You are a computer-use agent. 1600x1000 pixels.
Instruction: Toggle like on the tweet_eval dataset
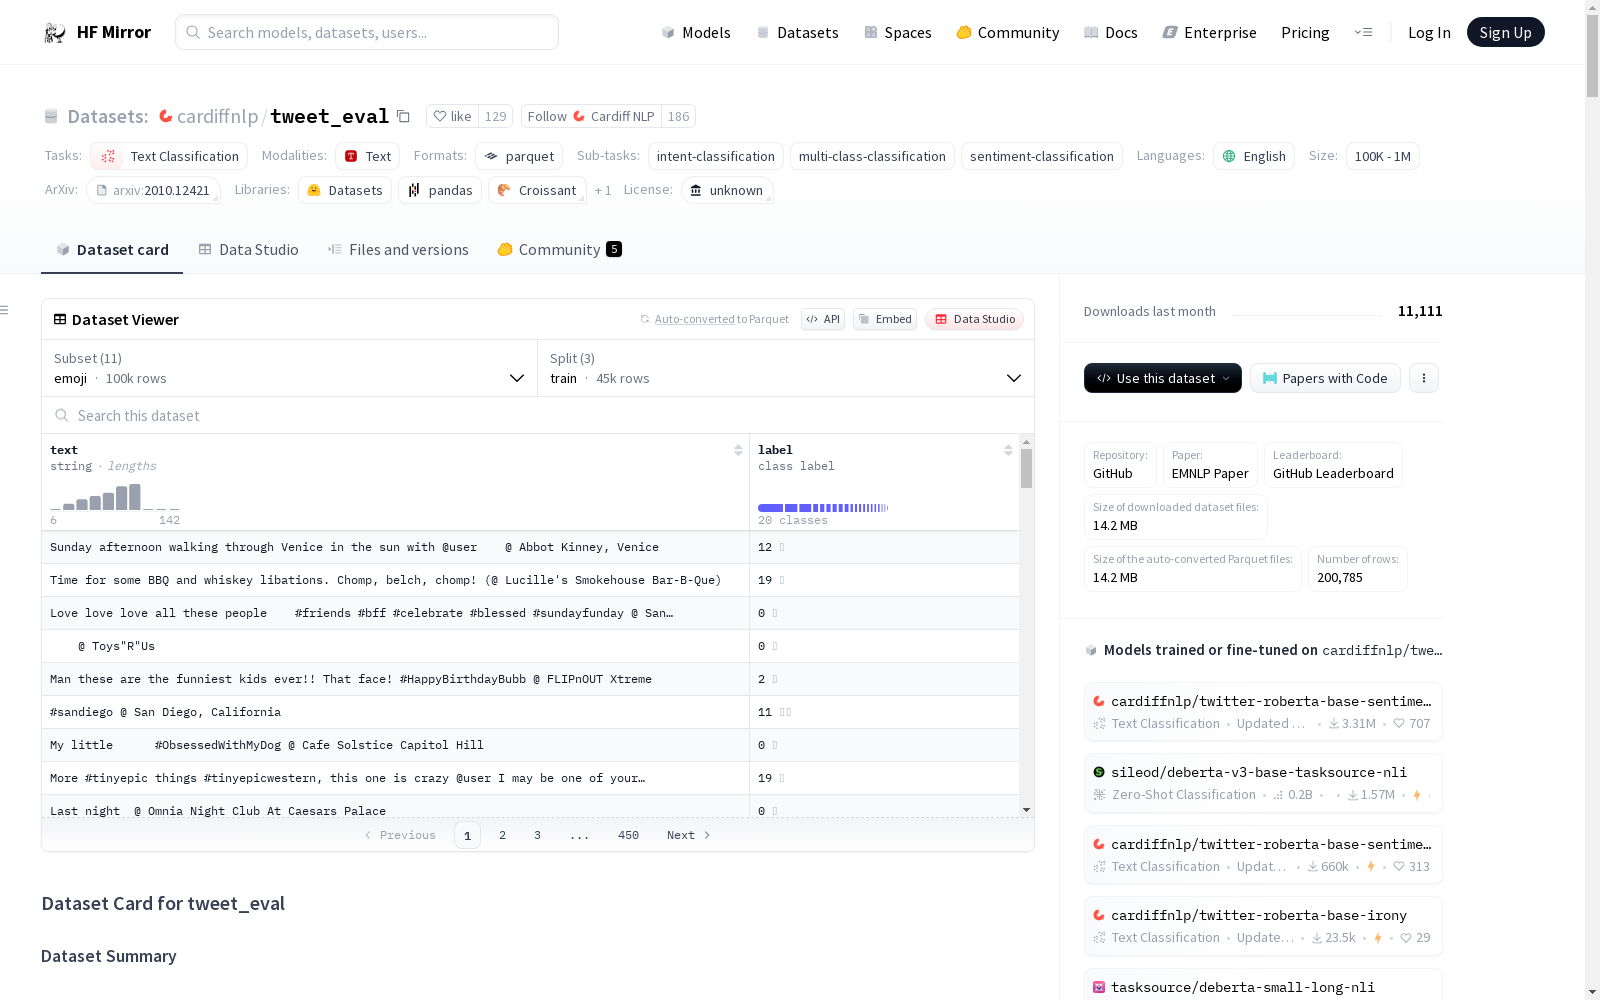pyautogui.click(x=453, y=116)
